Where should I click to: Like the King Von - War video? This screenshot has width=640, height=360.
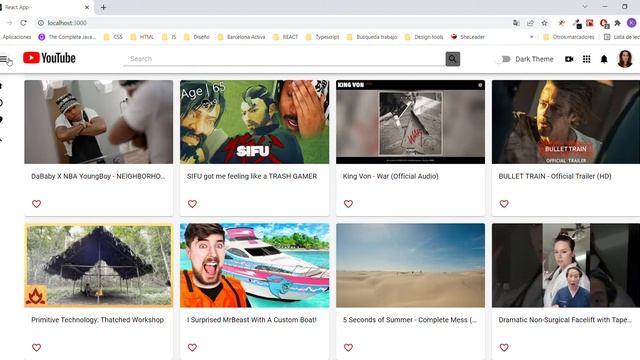pyautogui.click(x=348, y=203)
